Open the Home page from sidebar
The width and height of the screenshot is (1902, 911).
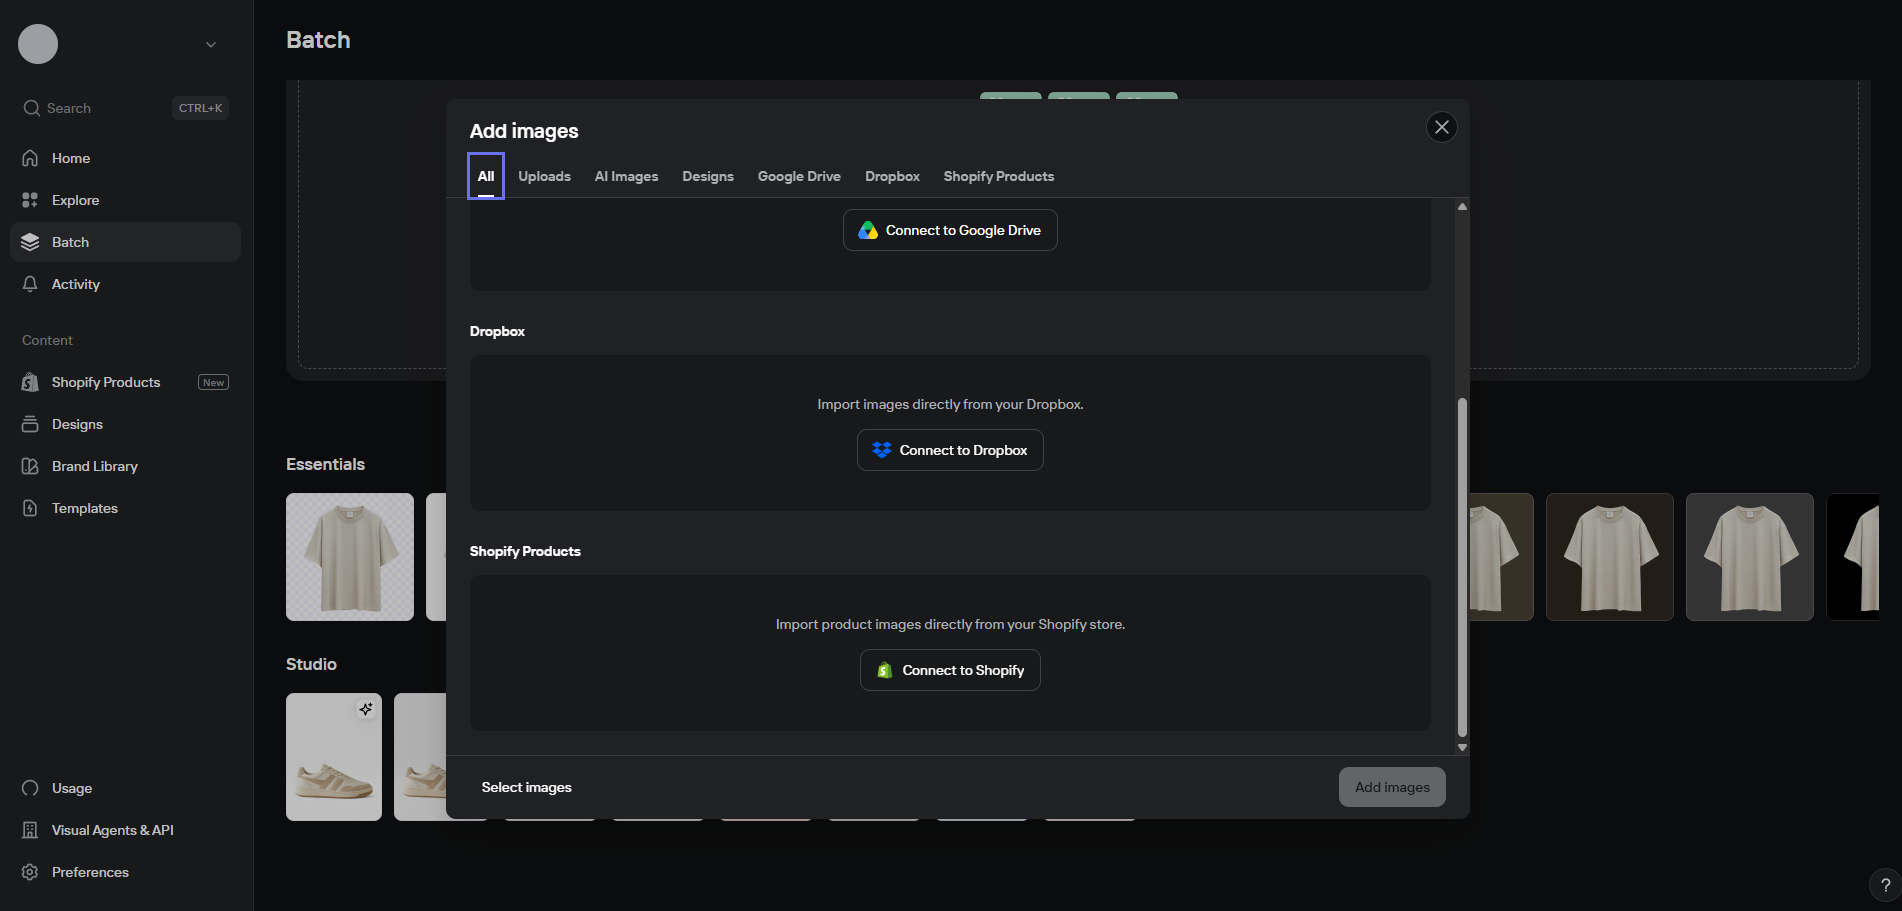point(125,158)
